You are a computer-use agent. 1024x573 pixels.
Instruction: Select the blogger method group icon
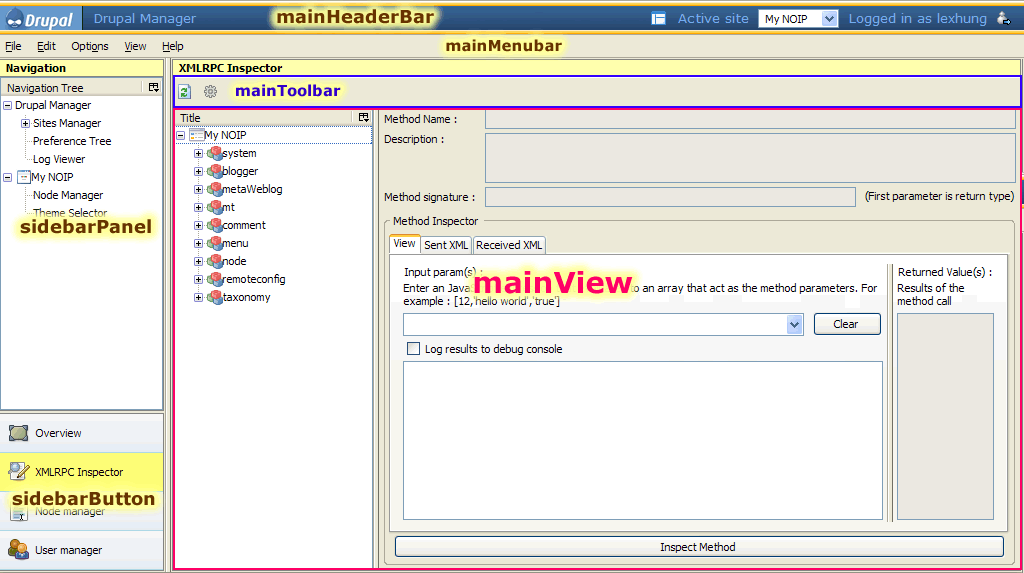pos(214,172)
